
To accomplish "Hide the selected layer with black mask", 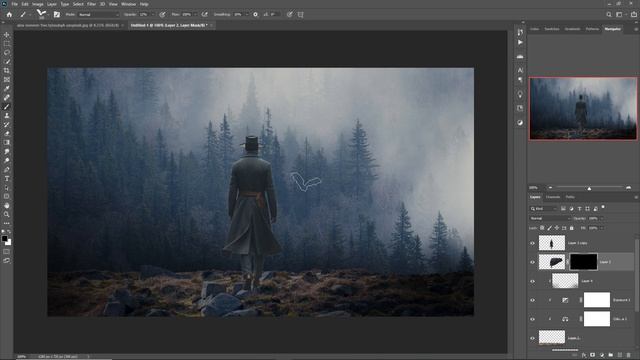I will tap(532, 262).
